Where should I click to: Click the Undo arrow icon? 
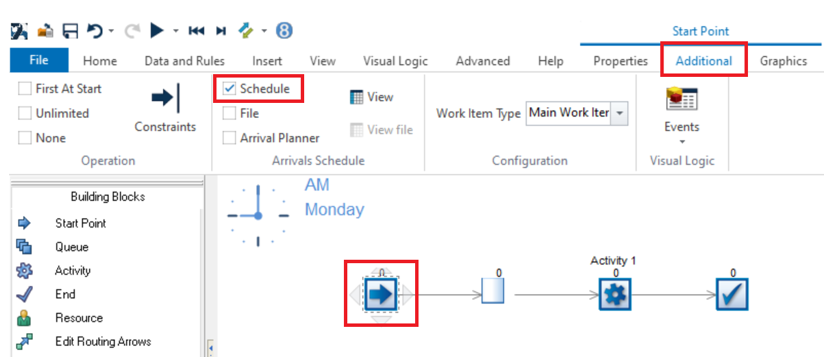tap(95, 31)
